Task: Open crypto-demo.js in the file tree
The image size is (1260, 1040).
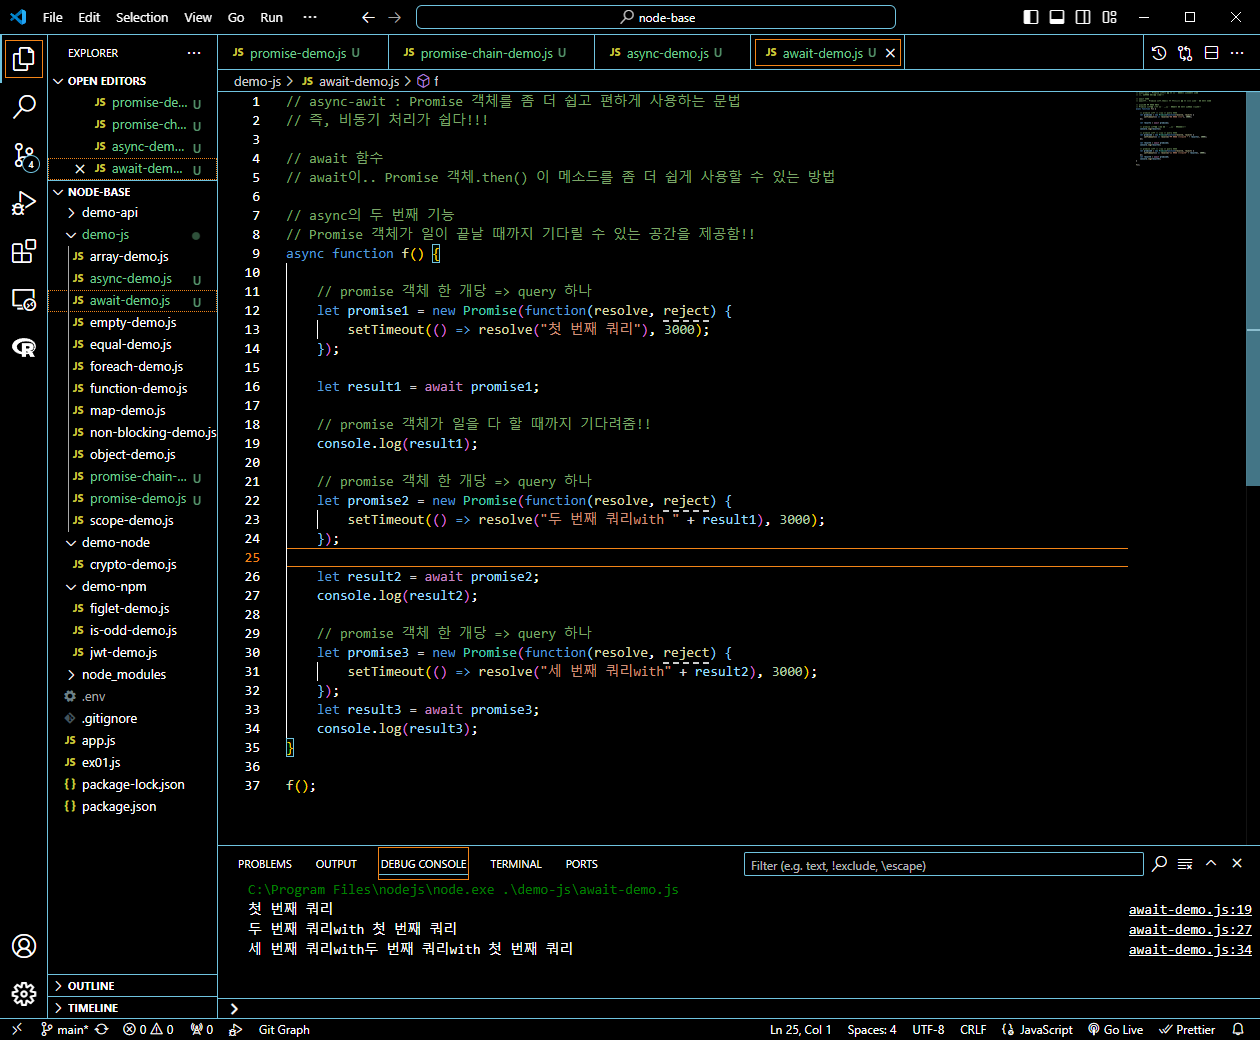Action: point(133,565)
